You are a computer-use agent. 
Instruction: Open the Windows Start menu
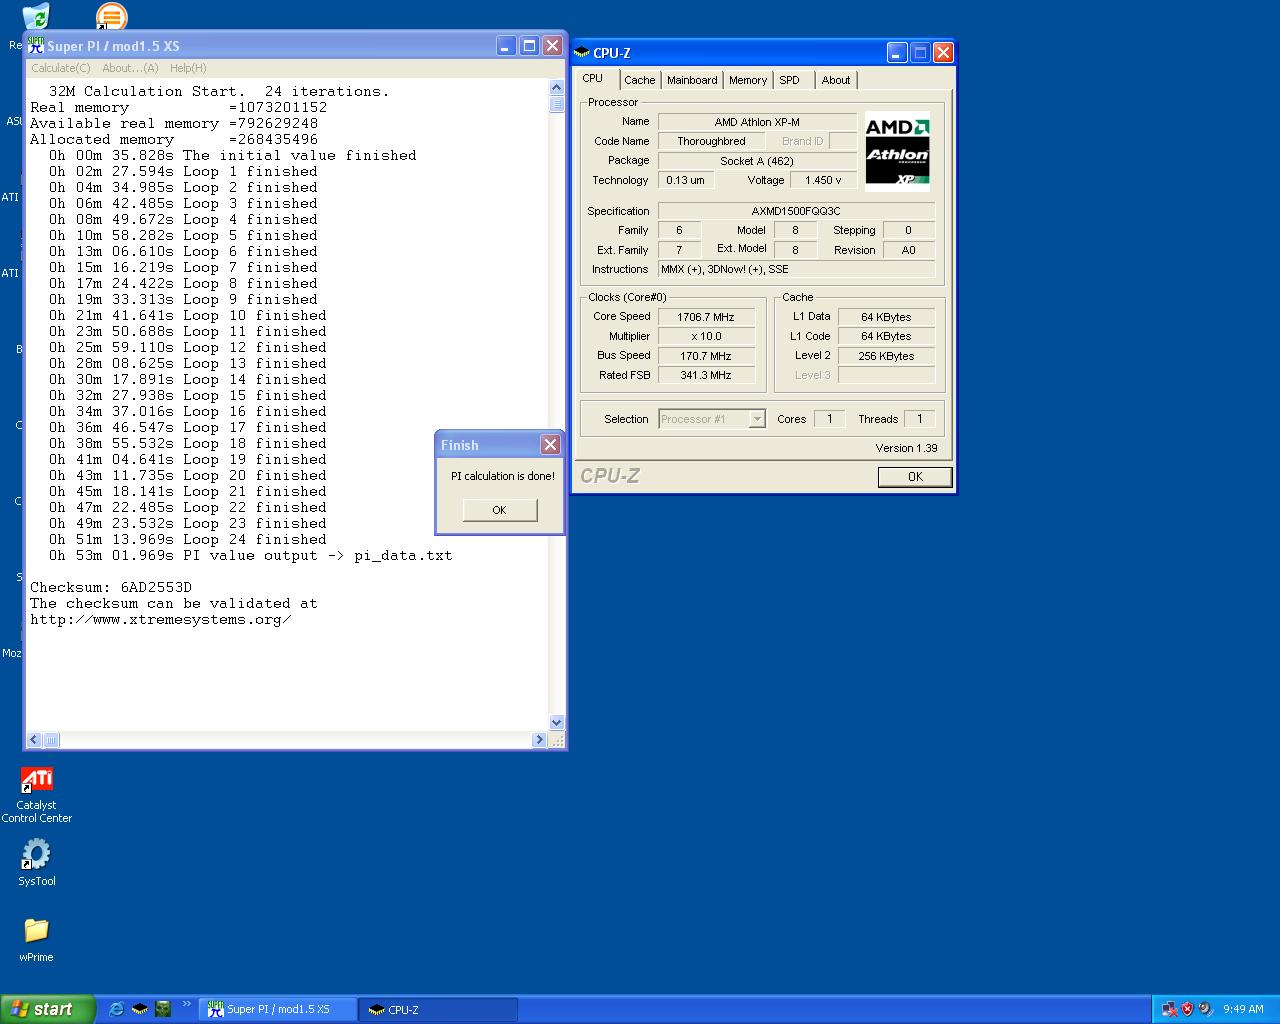click(48, 1009)
